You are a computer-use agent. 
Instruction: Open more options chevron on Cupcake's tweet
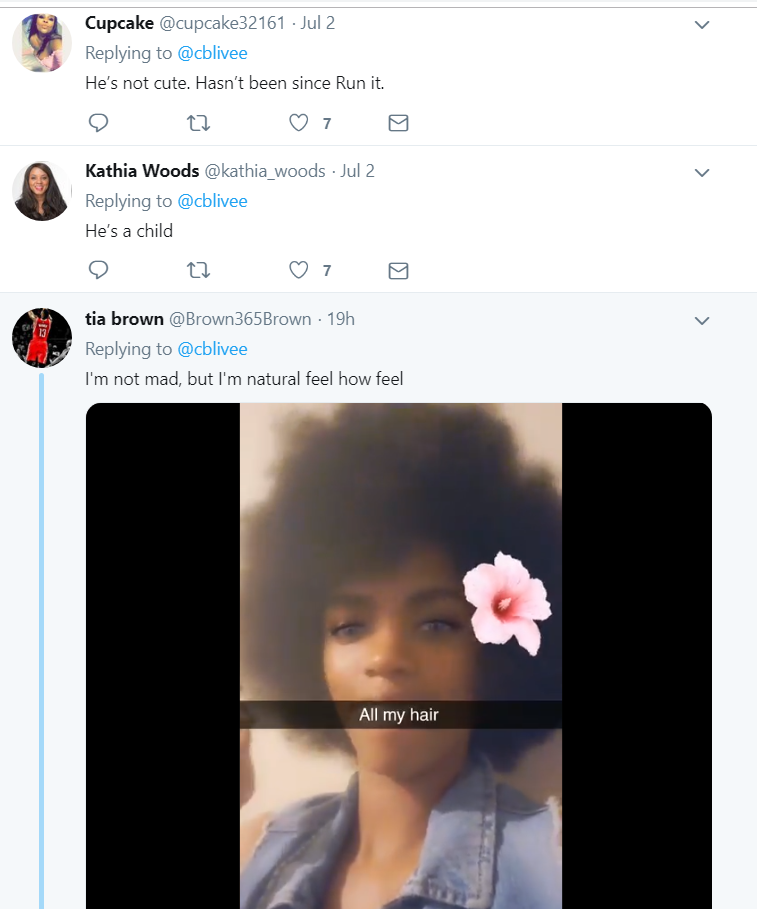[702, 25]
